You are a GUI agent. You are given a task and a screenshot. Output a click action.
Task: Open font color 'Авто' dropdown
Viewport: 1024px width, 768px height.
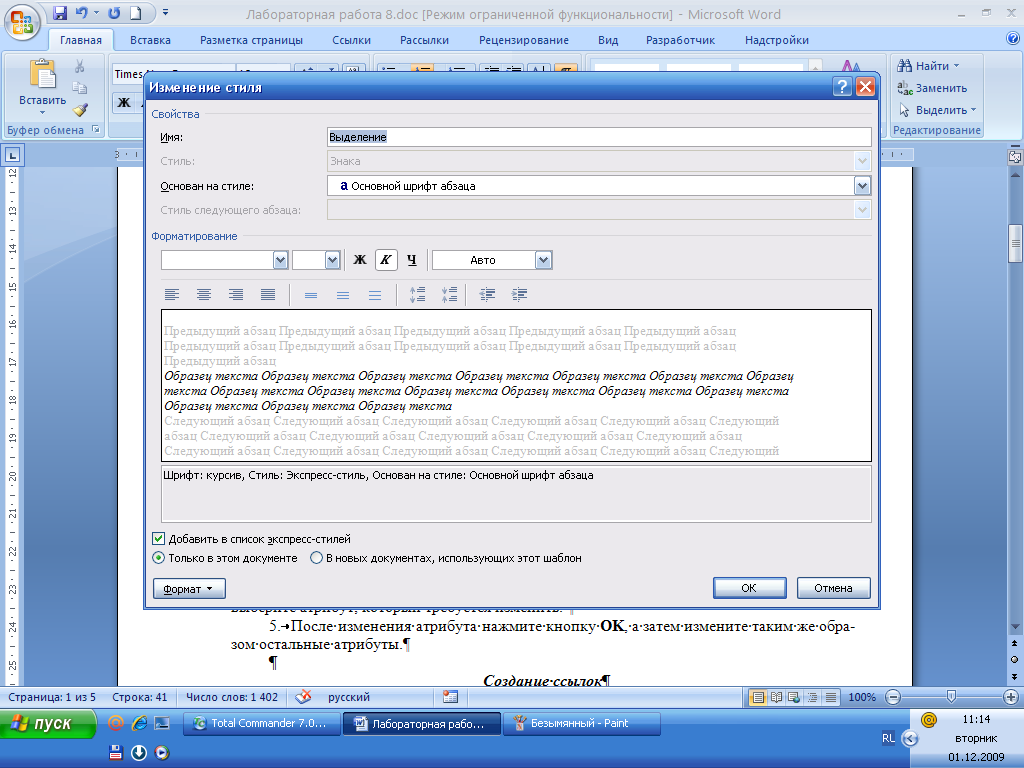(543, 260)
